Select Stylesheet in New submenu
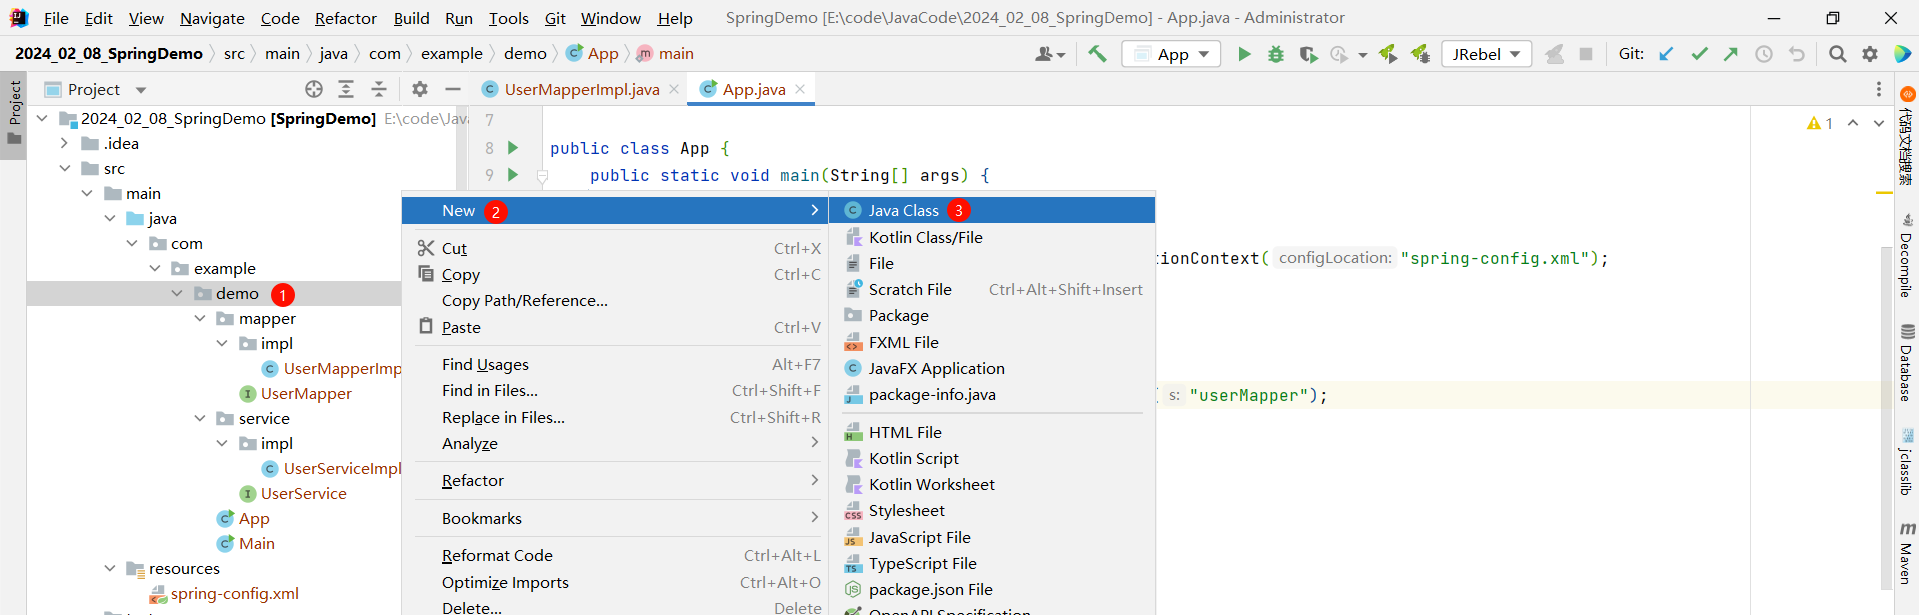 [992, 510]
